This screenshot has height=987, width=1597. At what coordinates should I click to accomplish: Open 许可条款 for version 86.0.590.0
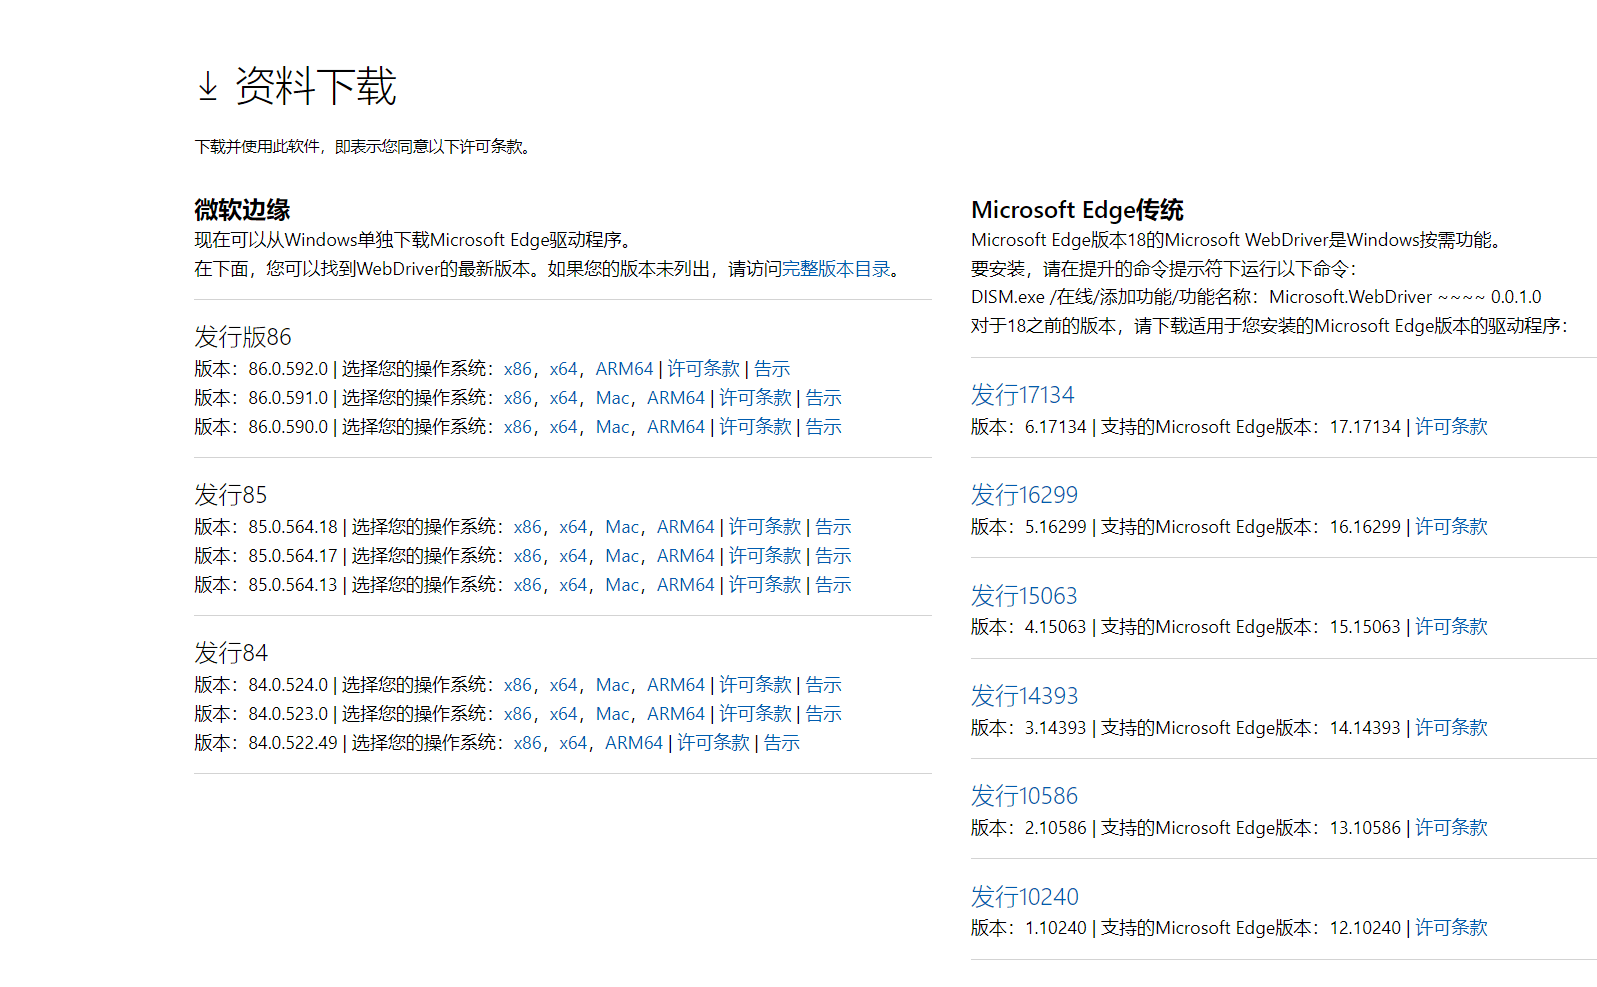(756, 427)
